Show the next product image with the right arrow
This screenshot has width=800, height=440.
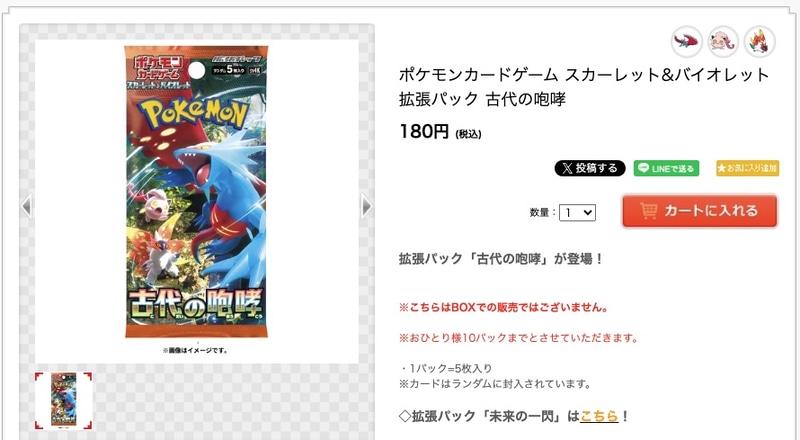point(366,206)
